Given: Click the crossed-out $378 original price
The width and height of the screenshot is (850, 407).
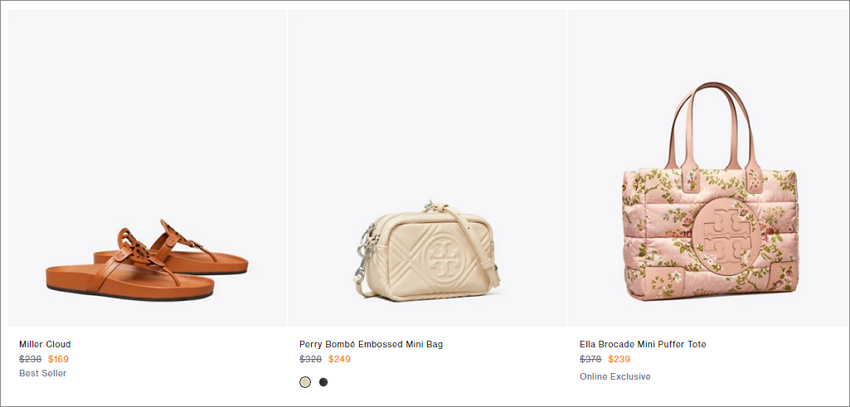Looking at the screenshot, I should tap(590, 359).
